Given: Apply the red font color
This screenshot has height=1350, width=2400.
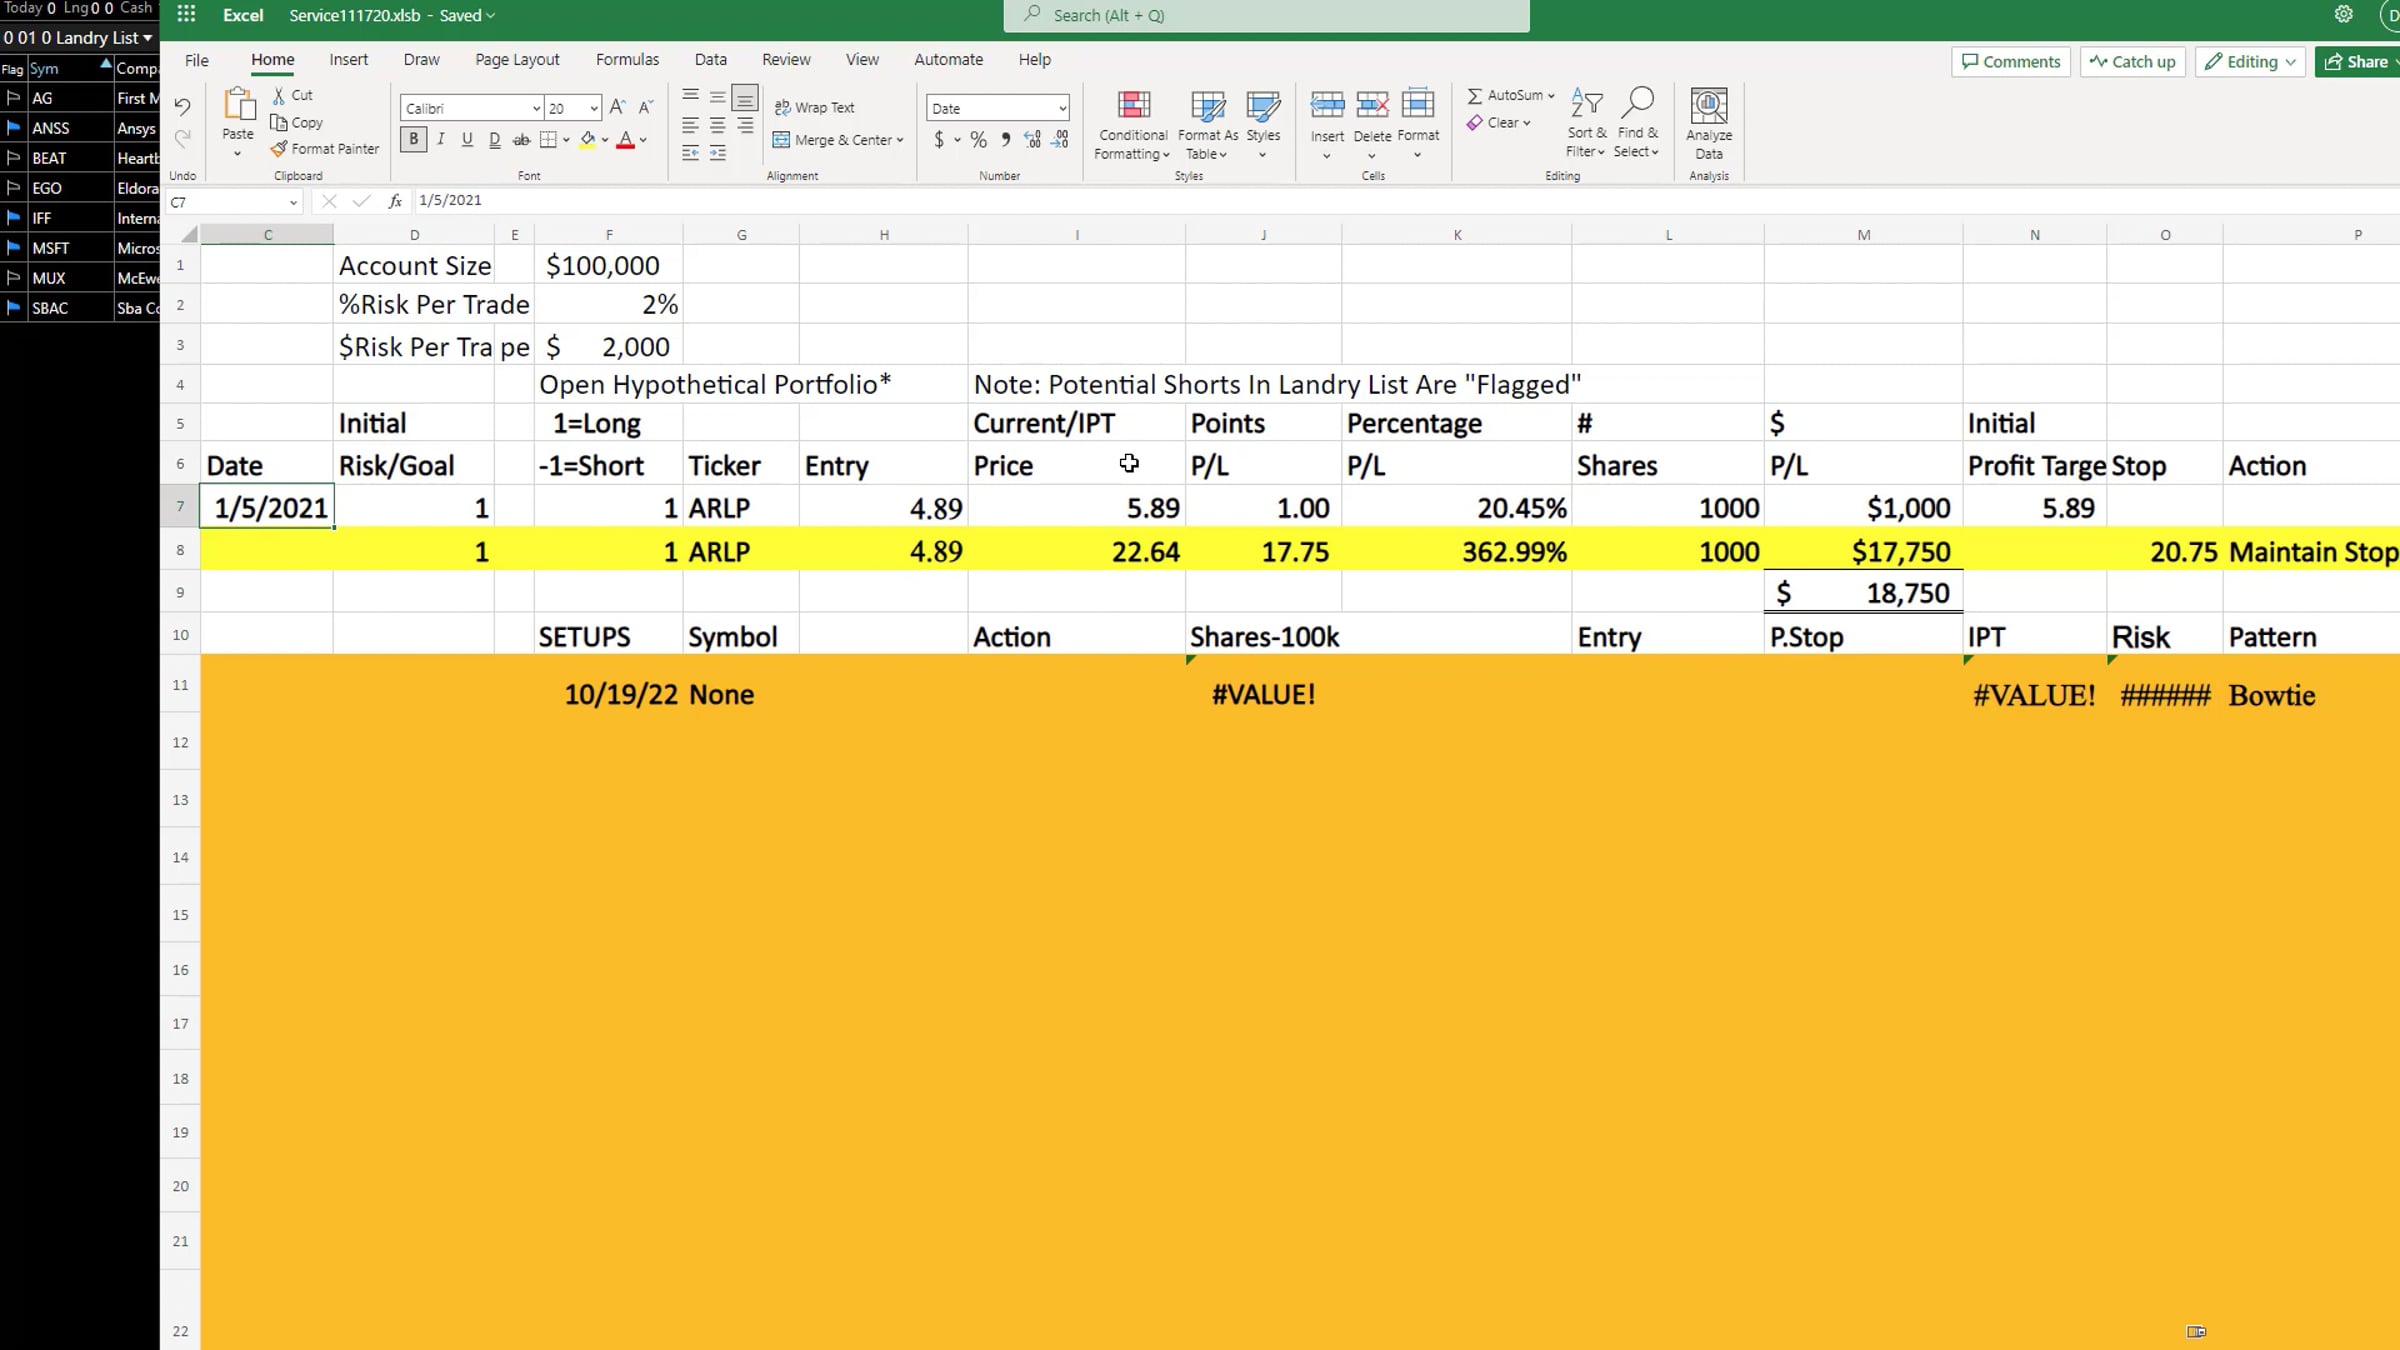Looking at the screenshot, I should [x=625, y=140].
